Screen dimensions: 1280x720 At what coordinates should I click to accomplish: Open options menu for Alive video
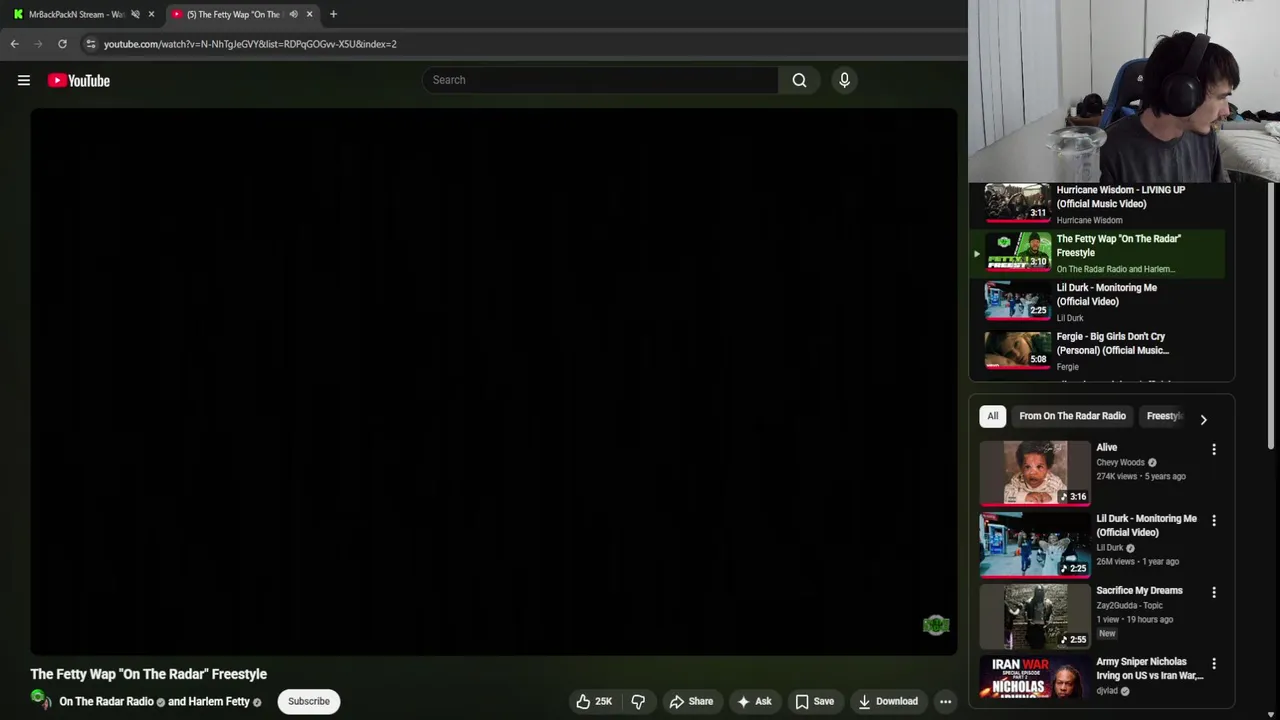pos(1214,450)
